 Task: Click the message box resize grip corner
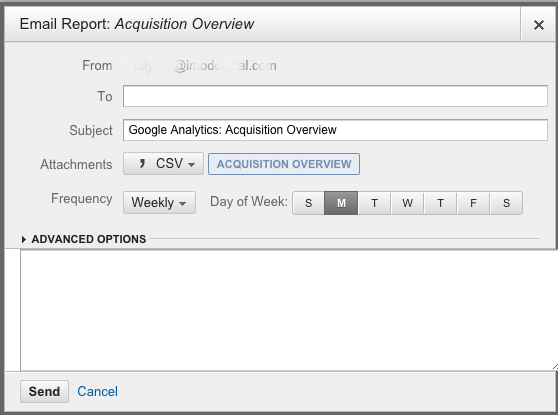(x=555, y=367)
